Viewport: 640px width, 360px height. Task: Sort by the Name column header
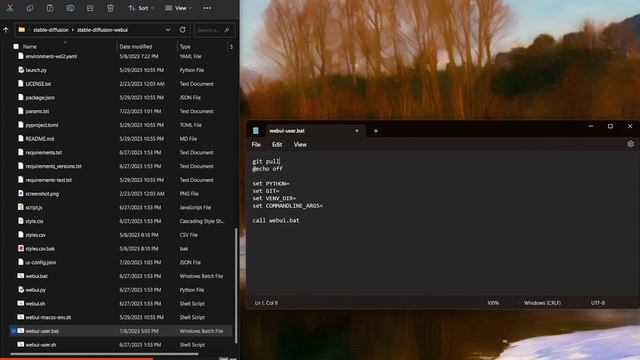[29, 47]
